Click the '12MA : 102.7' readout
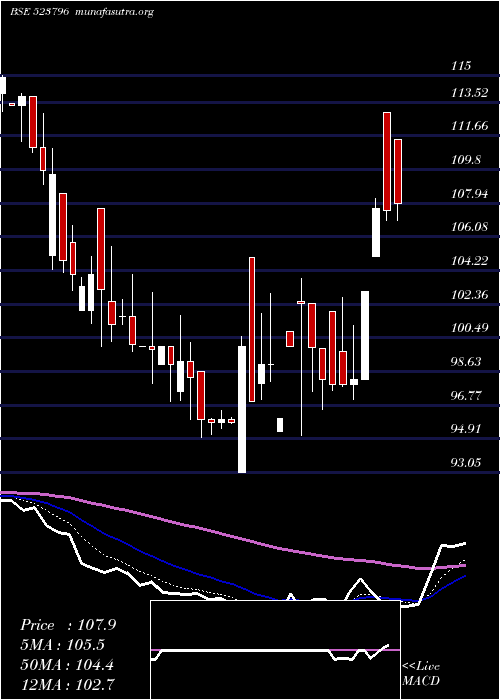 [67, 685]
